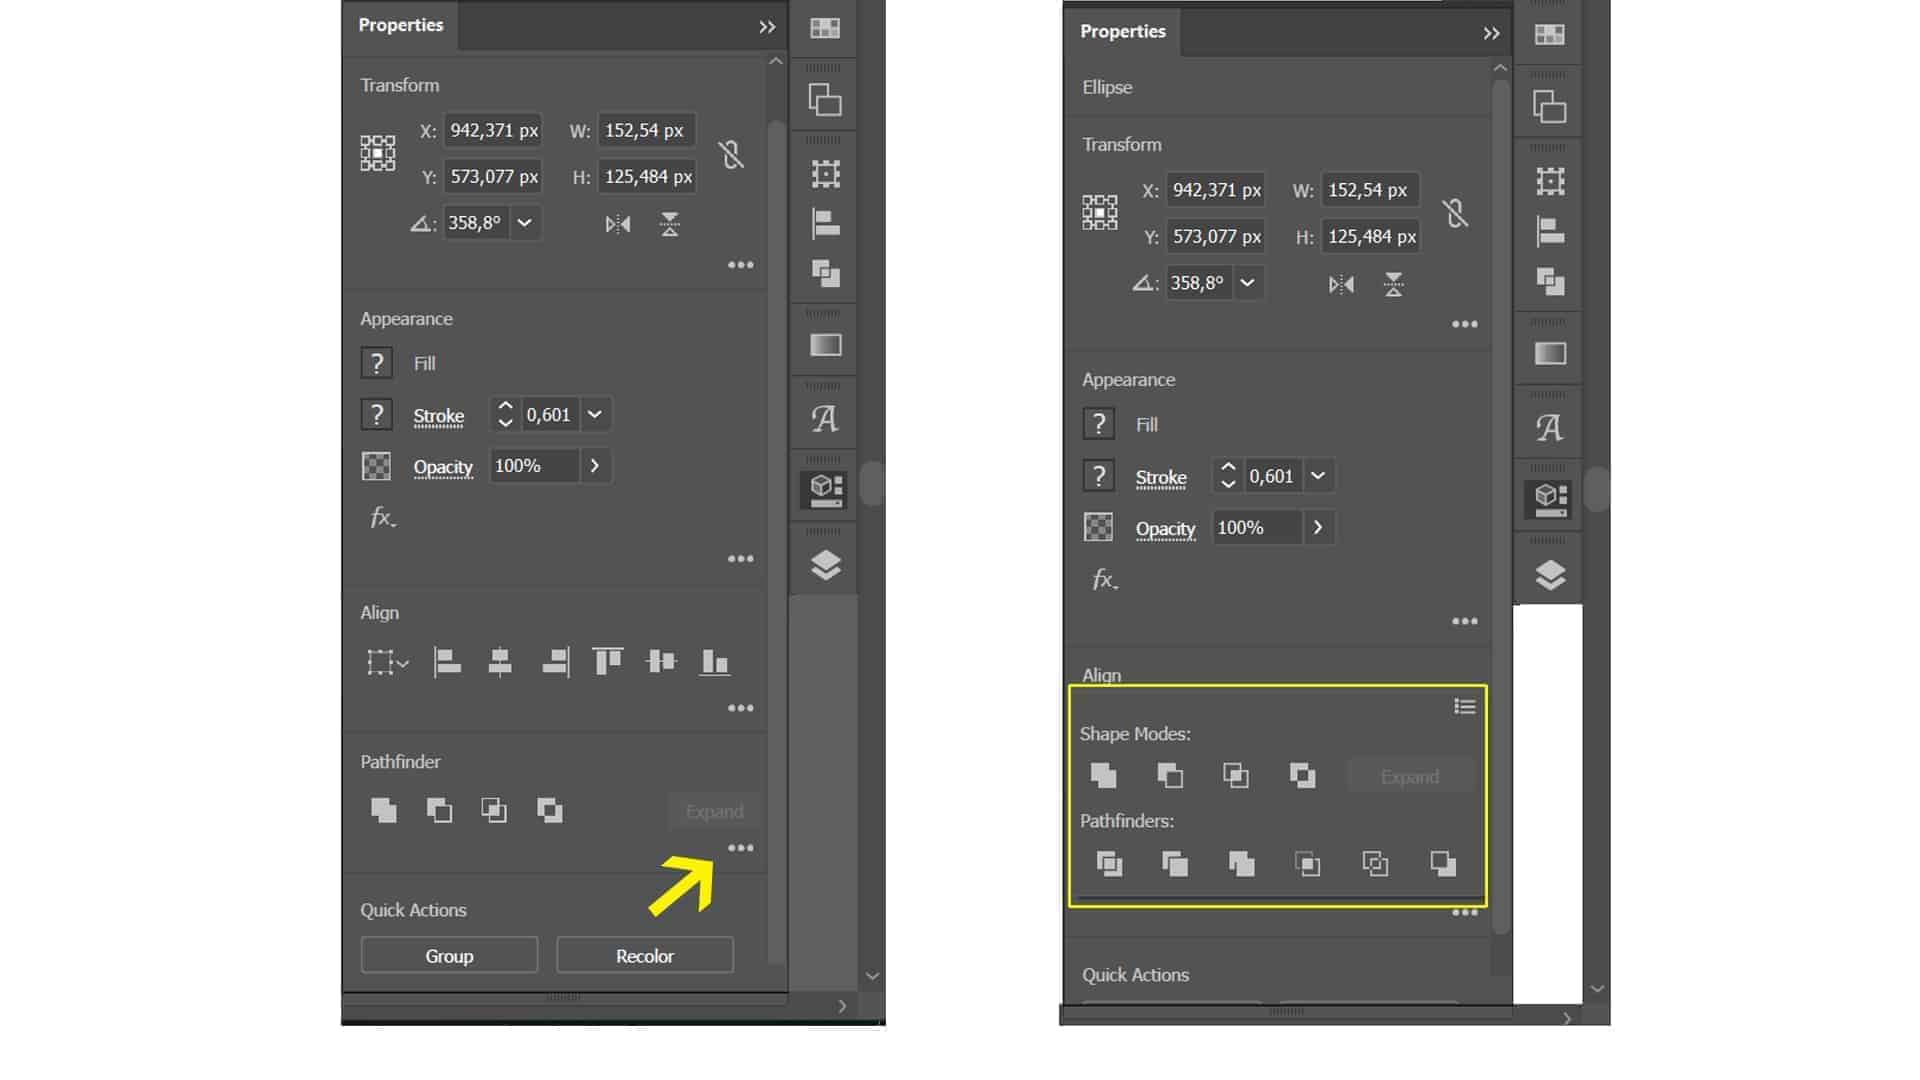
Task: Toggle constrain proportions link in right Transform
Action: coord(1455,213)
